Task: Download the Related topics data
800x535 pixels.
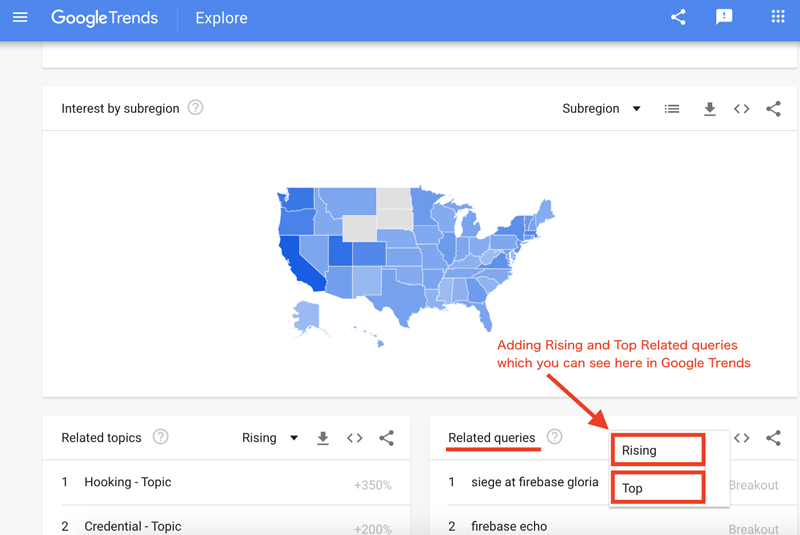Action: (323, 438)
